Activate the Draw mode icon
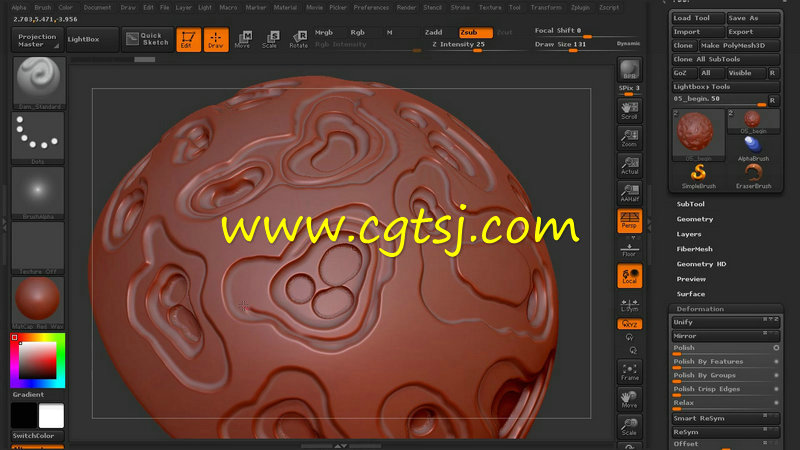This screenshot has width=800, height=450. point(216,40)
